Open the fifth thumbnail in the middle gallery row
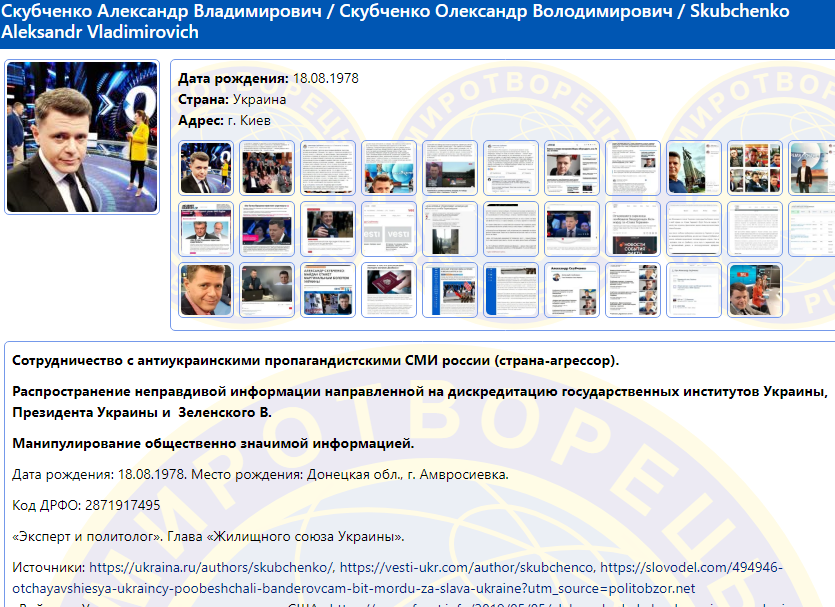835x607 pixels. (449, 229)
